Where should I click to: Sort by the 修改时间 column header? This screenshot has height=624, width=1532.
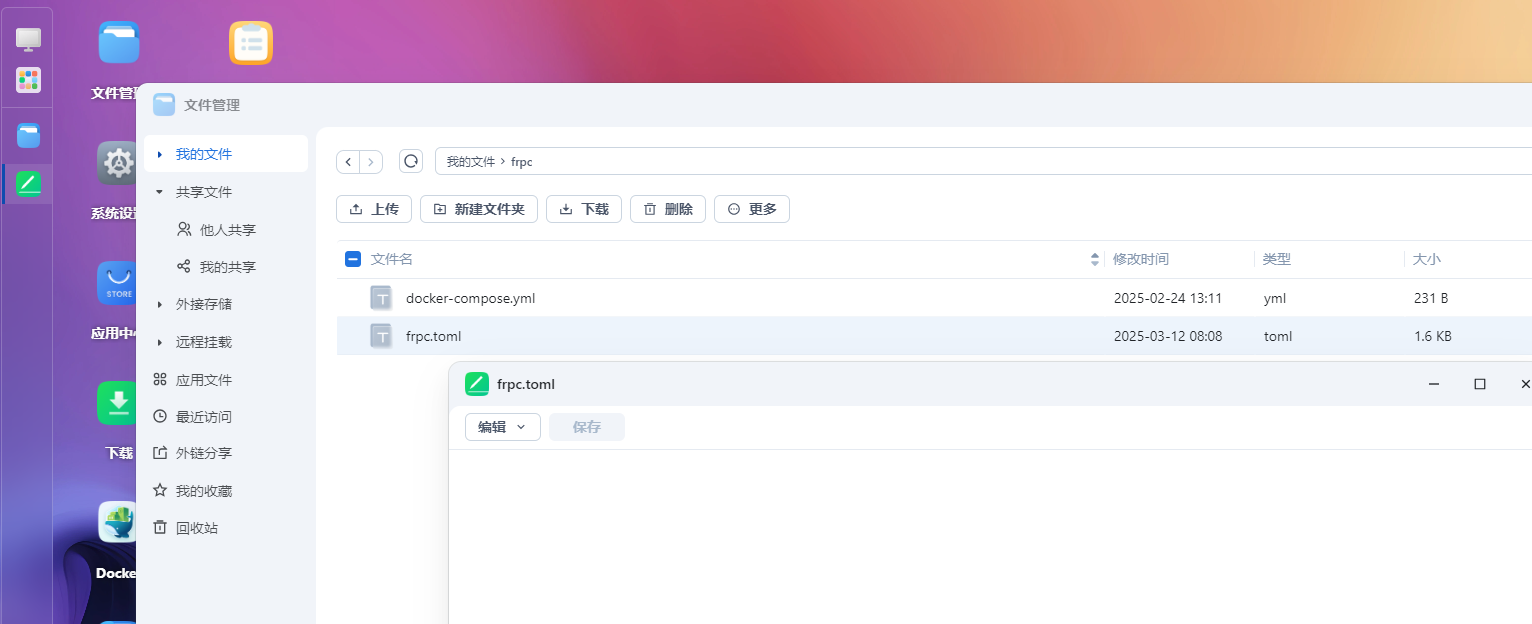1141,259
